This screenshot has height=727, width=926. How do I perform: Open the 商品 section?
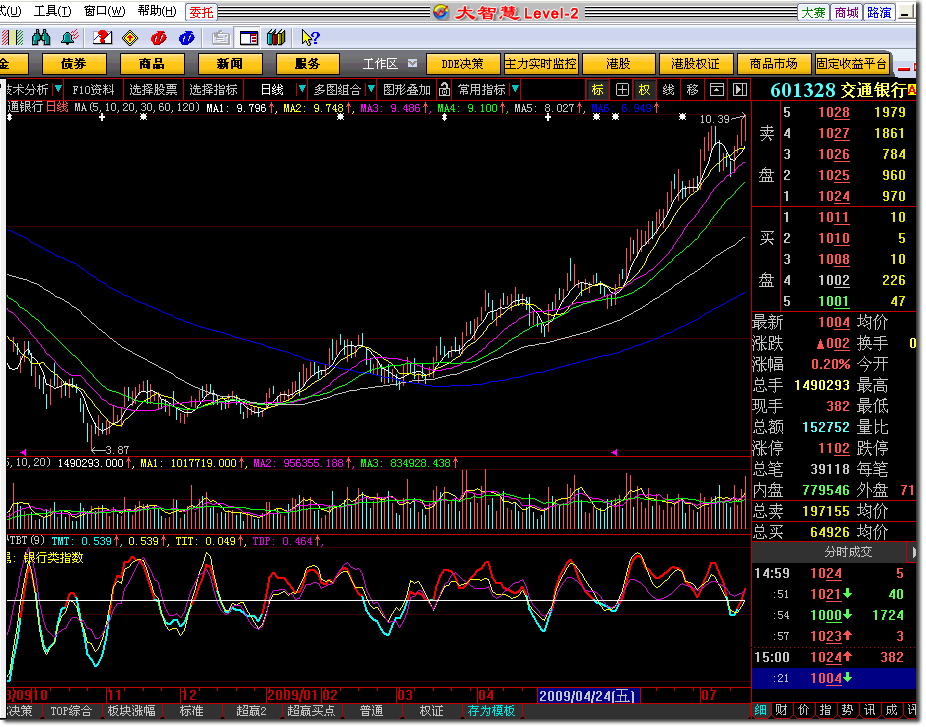[152, 64]
